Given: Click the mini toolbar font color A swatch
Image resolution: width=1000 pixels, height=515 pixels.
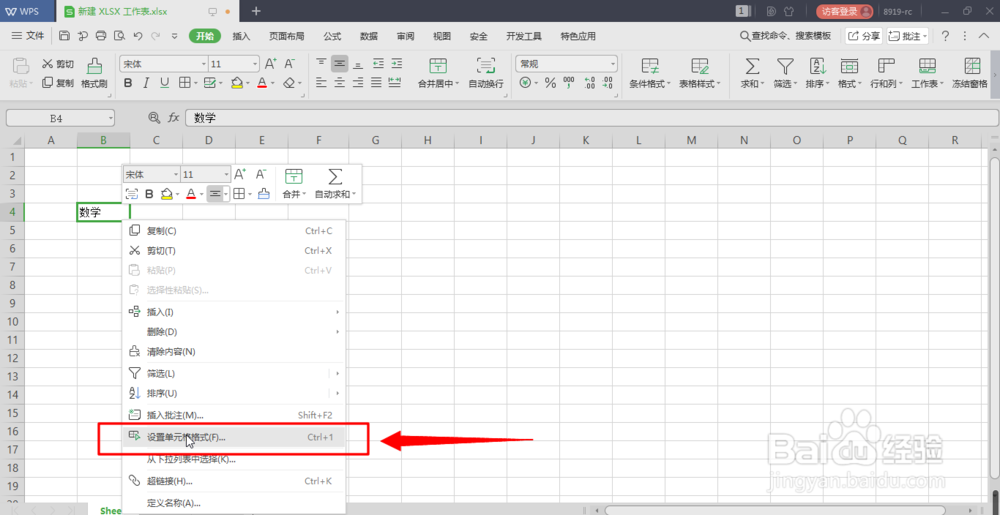Looking at the screenshot, I should 191,194.
